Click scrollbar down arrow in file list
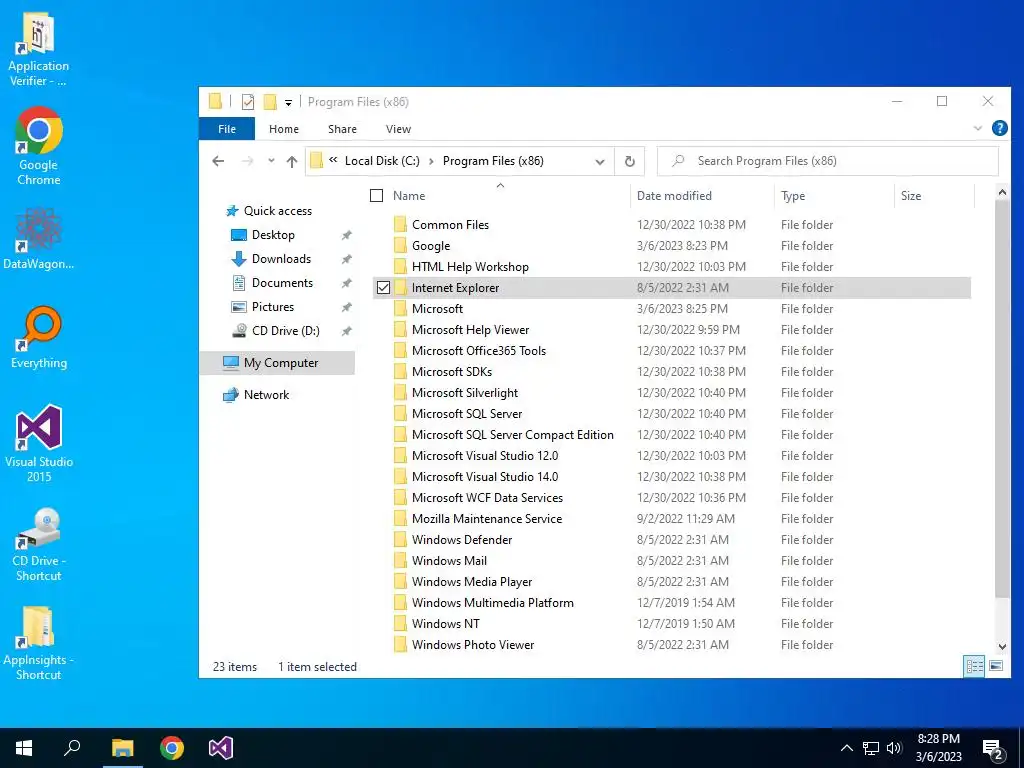The image size is (1024, 768). (x=1002, y=647)
